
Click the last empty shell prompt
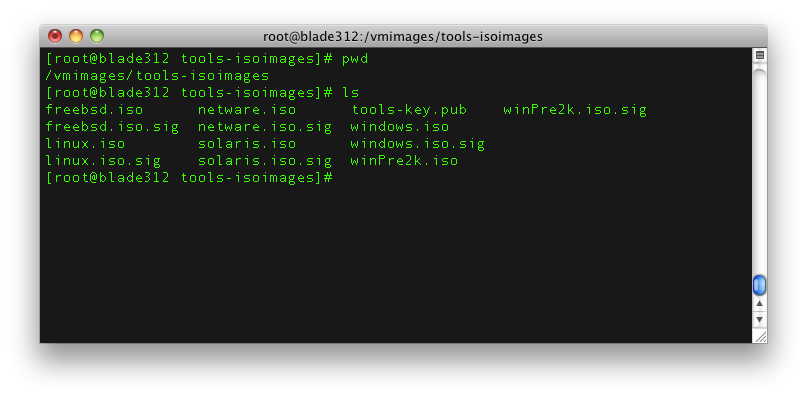(x=189, y=178)
